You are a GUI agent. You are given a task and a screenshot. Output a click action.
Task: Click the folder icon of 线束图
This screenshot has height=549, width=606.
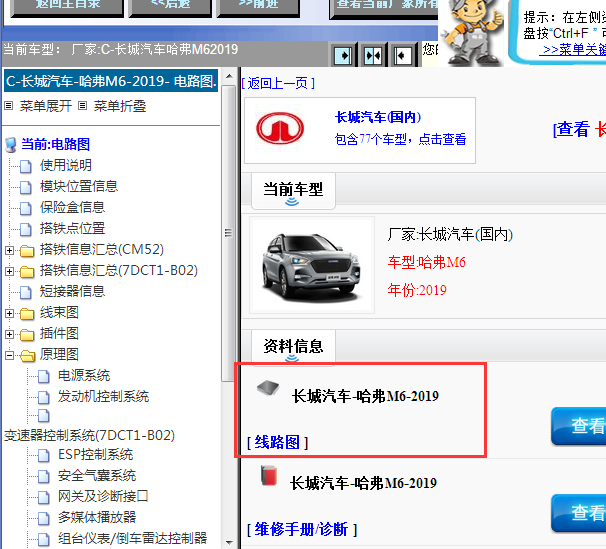point(27,314)
